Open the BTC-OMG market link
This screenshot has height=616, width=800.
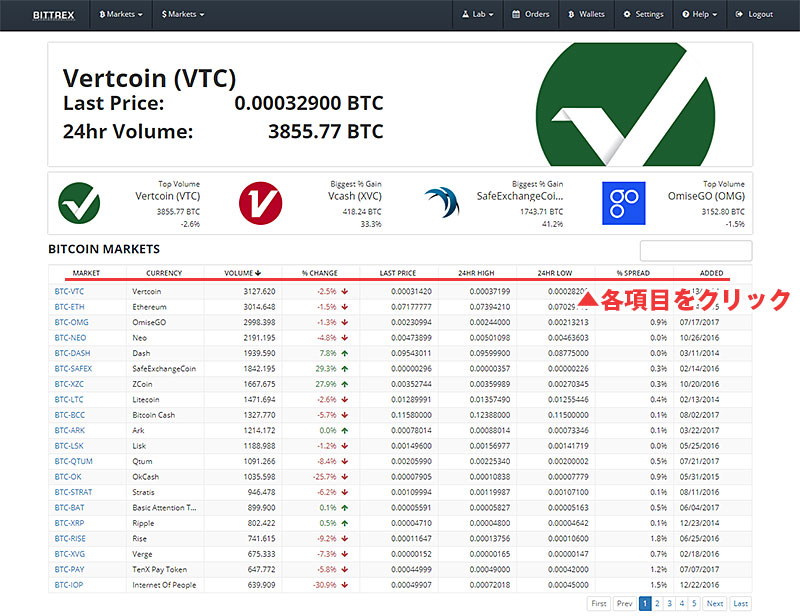click(71, 323)
